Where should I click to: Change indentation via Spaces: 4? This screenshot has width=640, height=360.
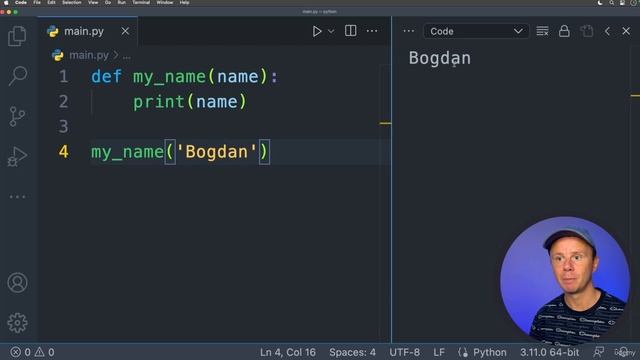(x=352, y=352)
